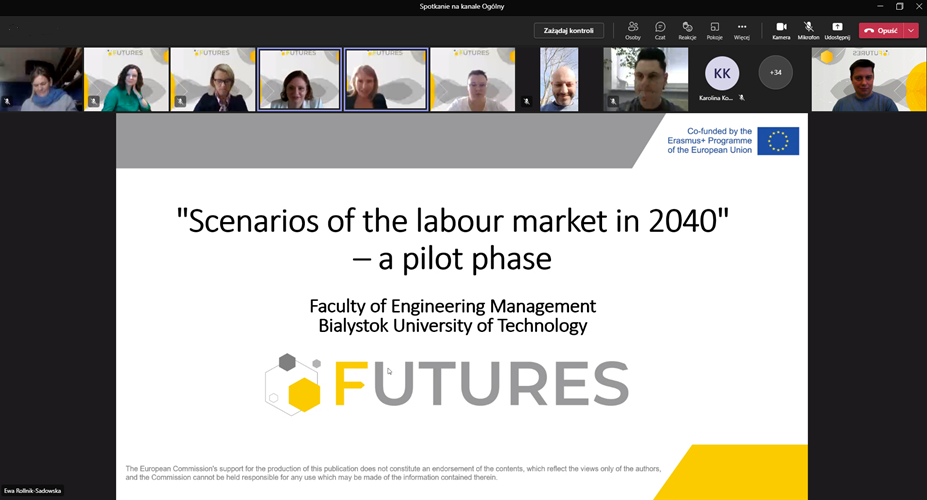Screen dimensions: 927x500
Task: Open the Więcej more options menu
Action: point(741,30)
